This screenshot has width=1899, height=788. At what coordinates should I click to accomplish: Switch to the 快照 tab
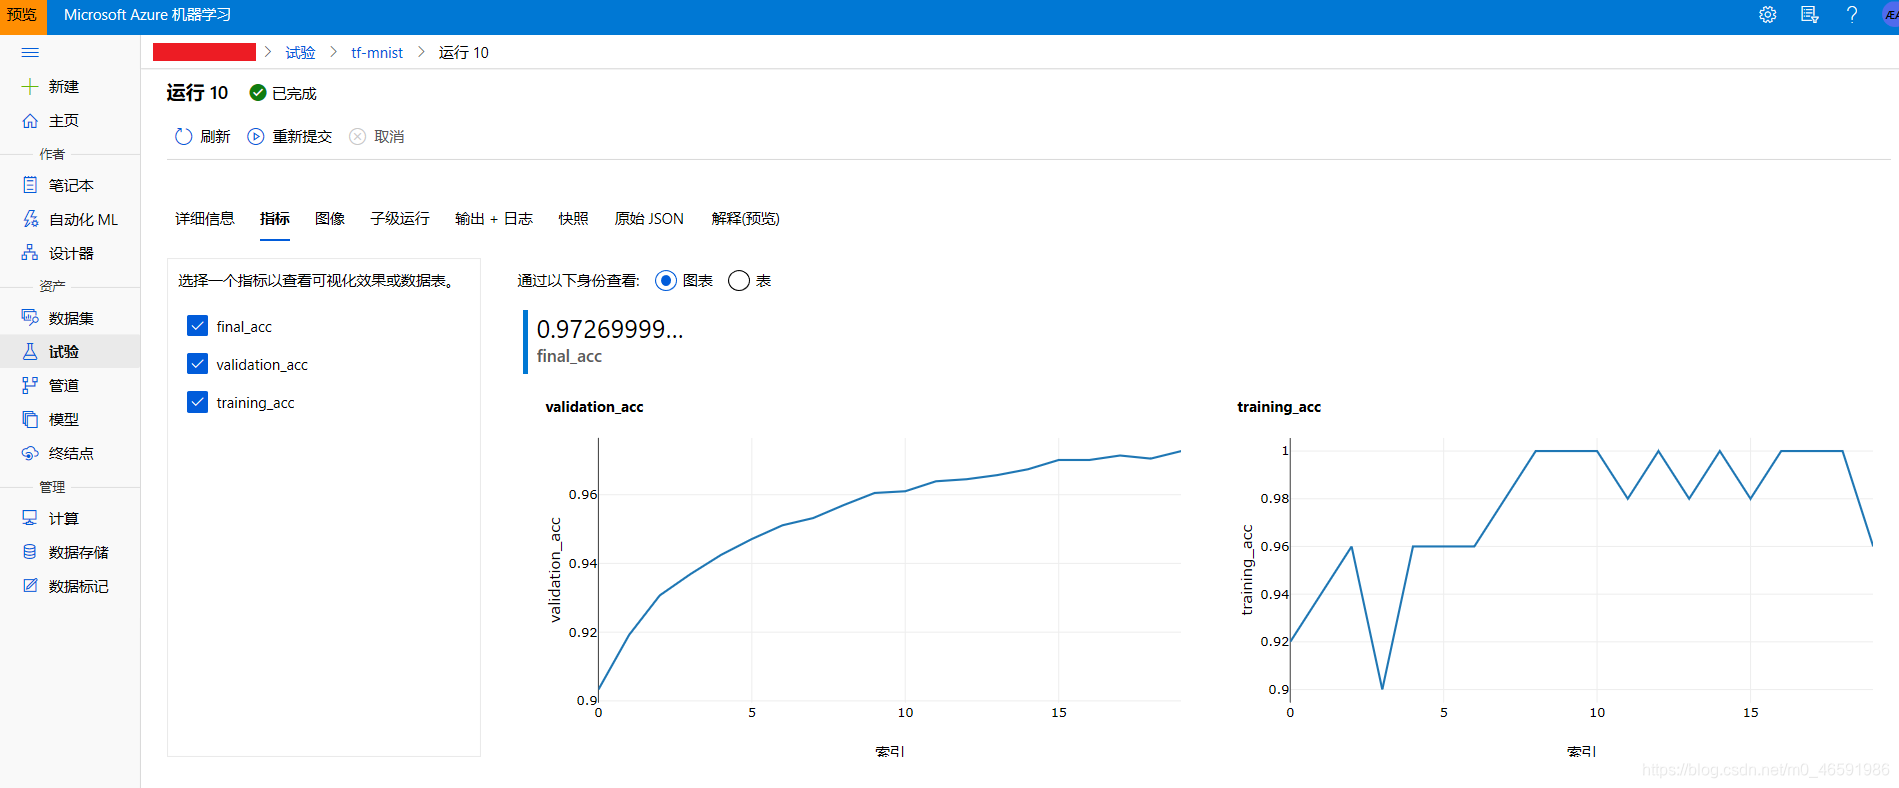[x=574, y=218]
